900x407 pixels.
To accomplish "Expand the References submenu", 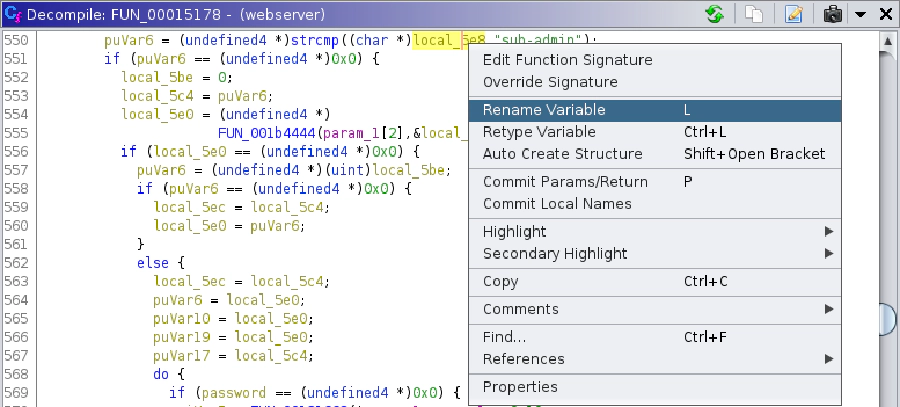I will pos(655,359).
